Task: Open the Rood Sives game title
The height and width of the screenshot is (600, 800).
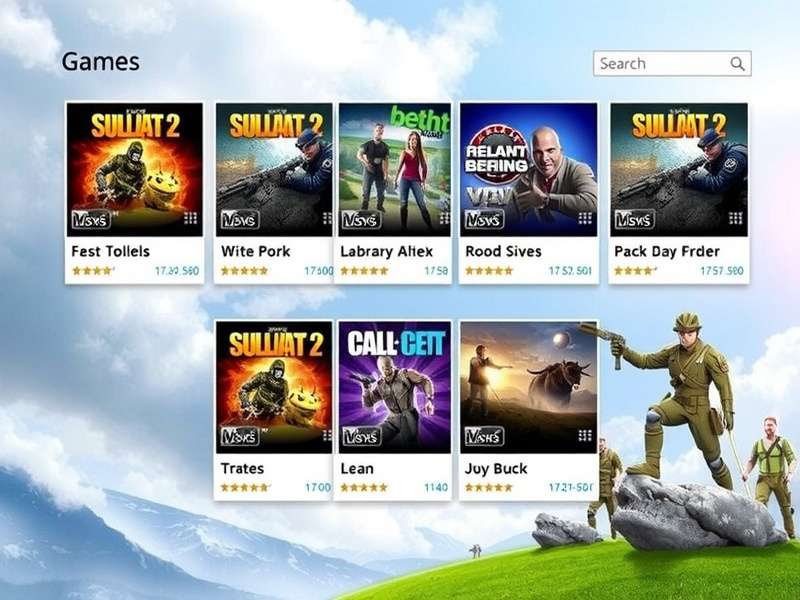Action: [503, 252]
